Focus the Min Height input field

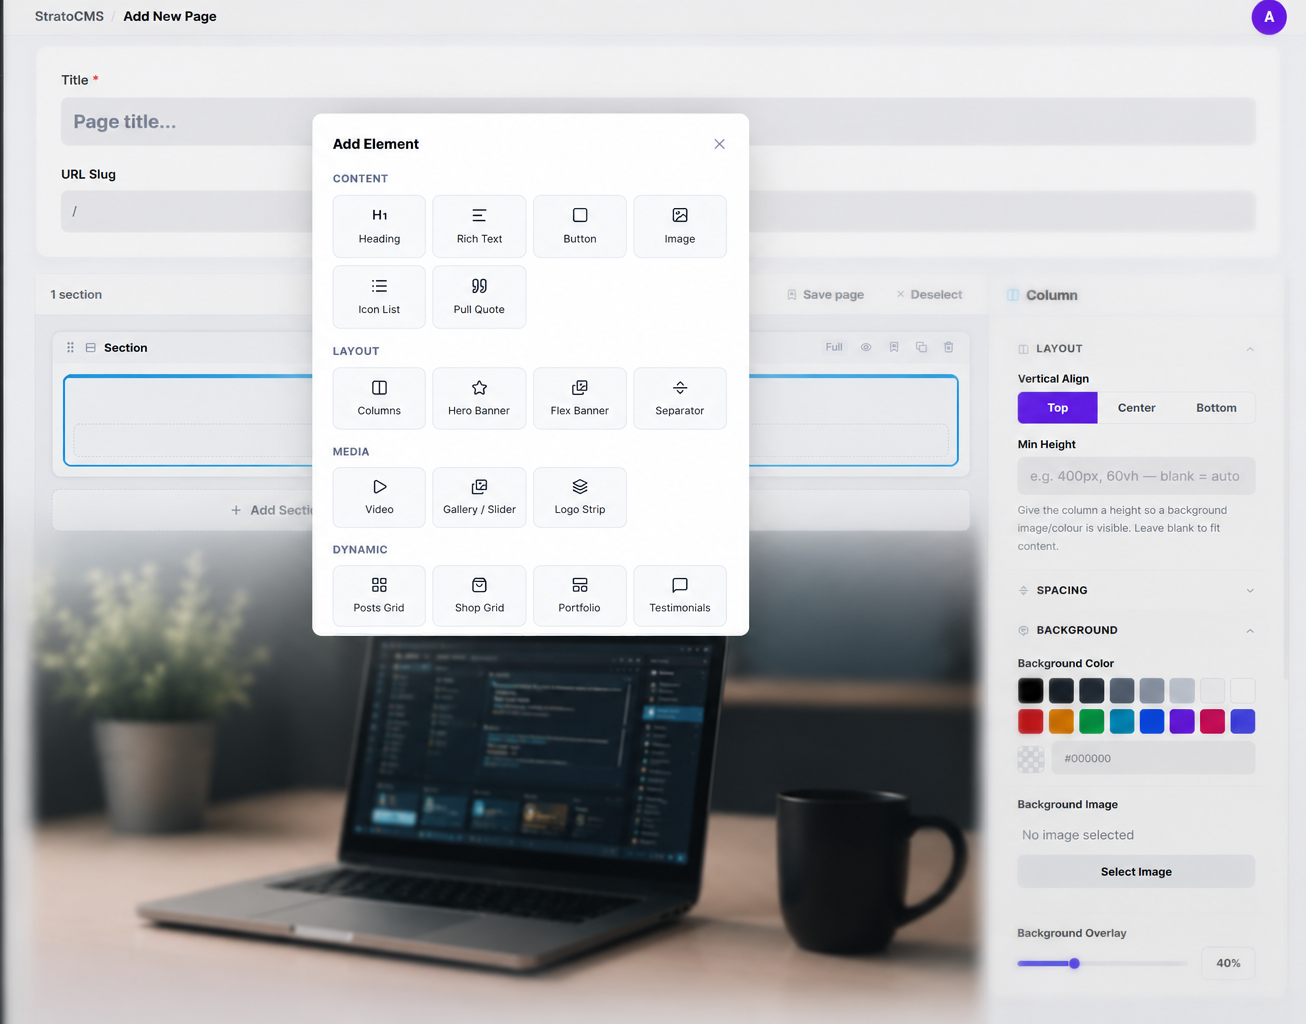click(1136, 476)
